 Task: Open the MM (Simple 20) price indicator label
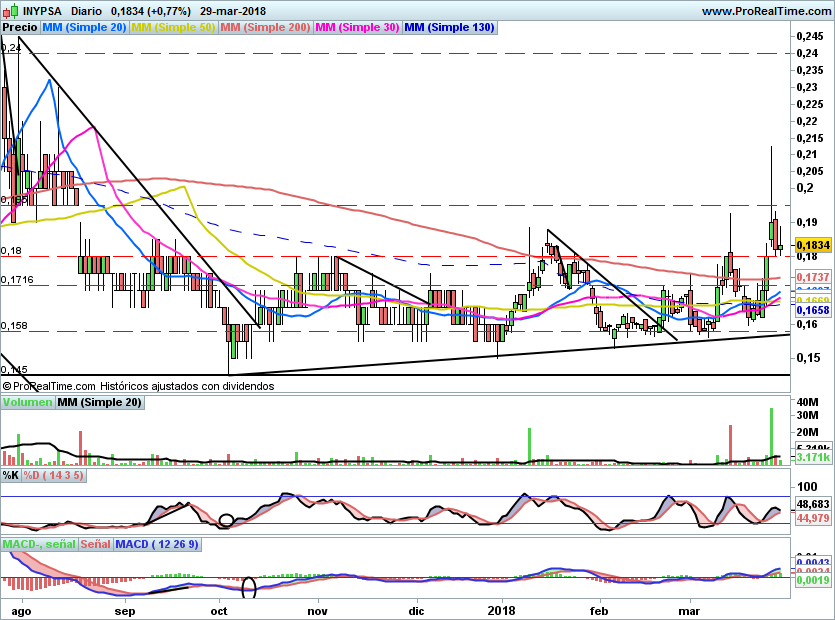(84, 28)
